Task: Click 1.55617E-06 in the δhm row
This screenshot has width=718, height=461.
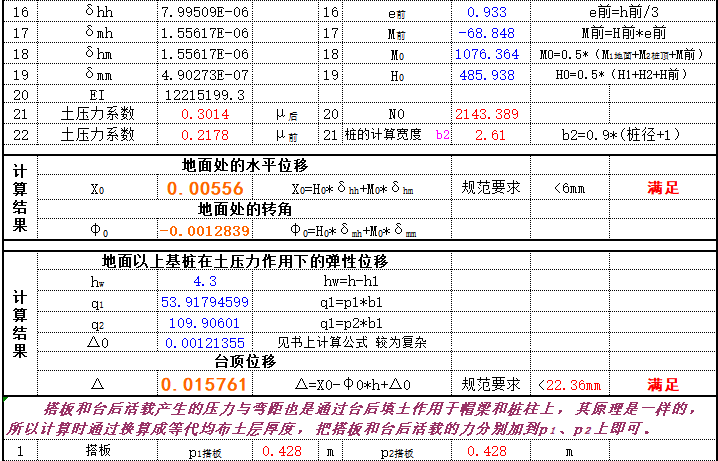Action: 205,54
